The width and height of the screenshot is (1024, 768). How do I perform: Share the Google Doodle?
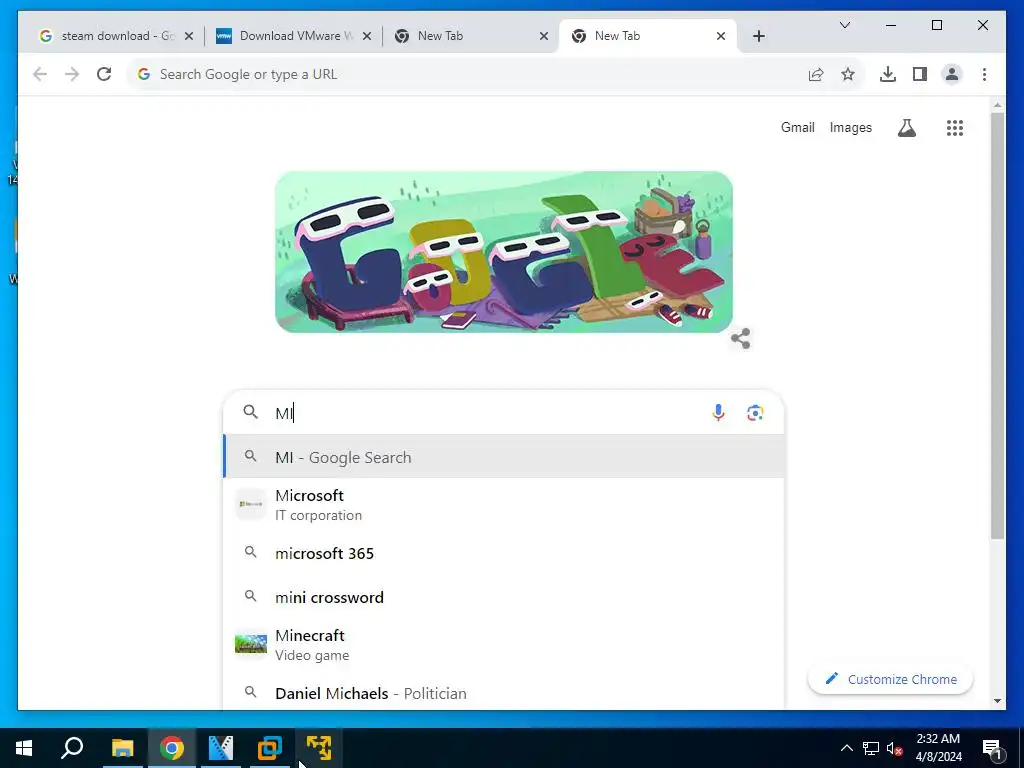tap(741, 338)
